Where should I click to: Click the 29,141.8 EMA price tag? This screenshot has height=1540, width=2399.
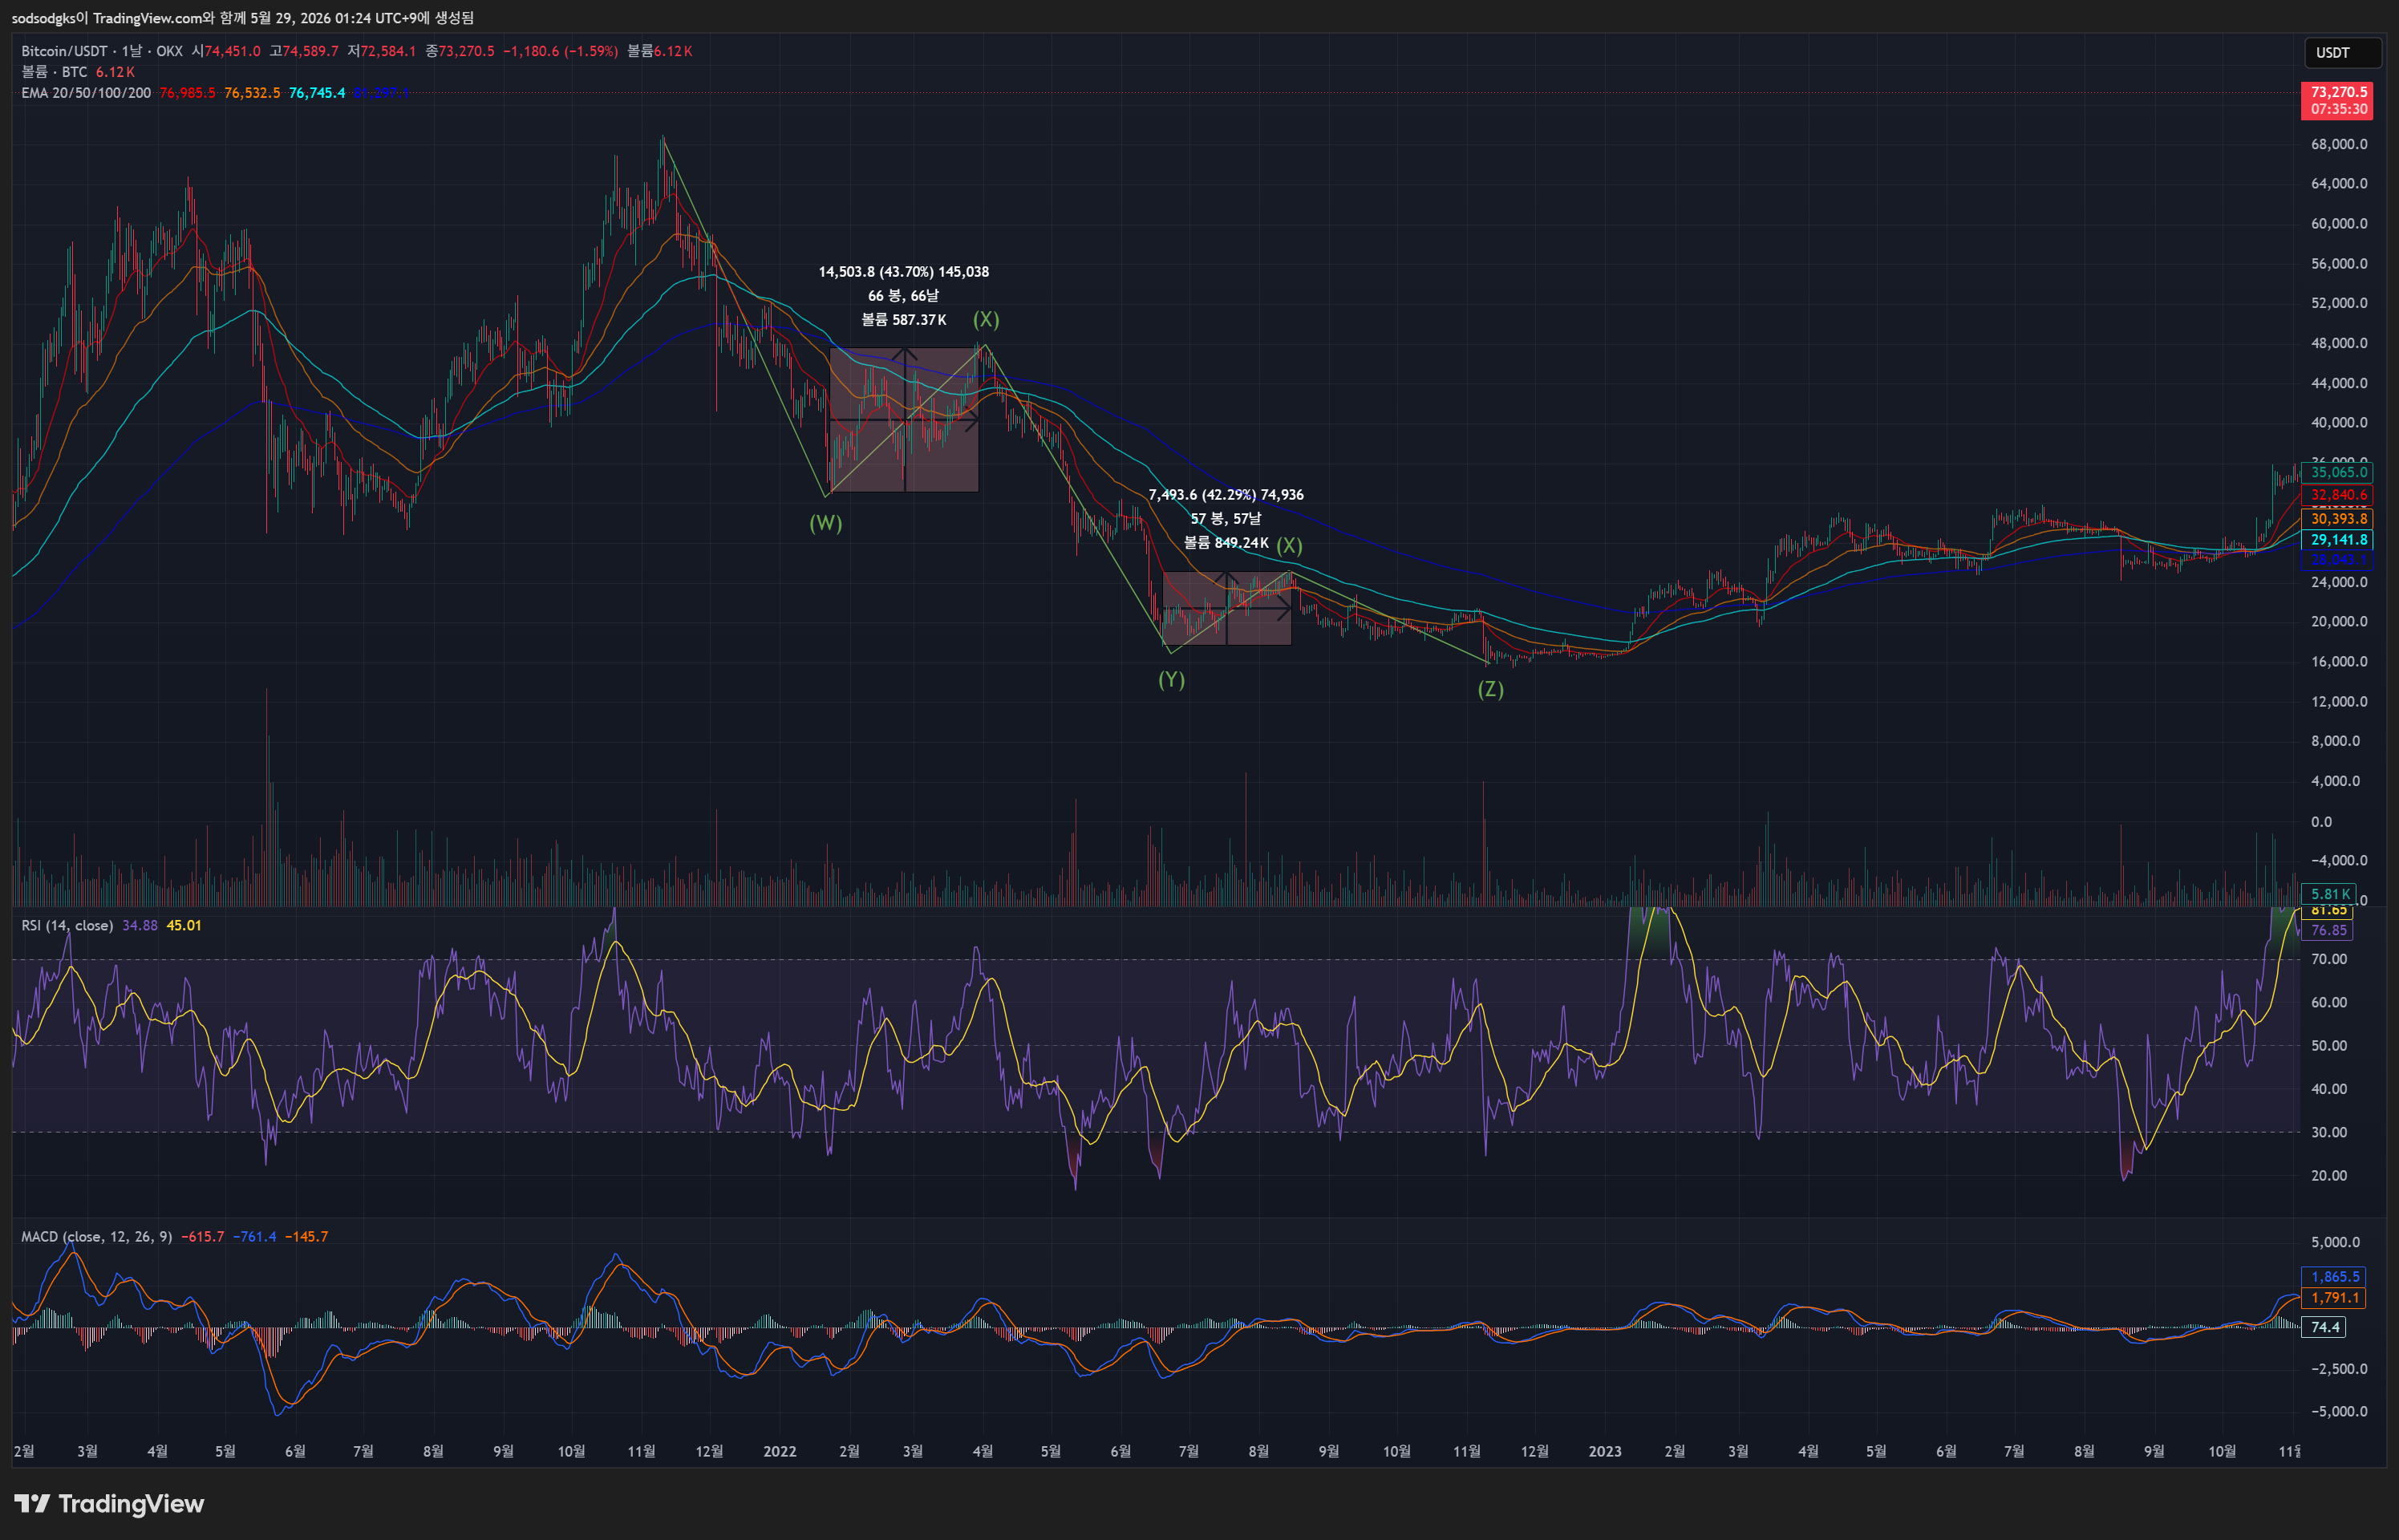tap(2338, 540)
